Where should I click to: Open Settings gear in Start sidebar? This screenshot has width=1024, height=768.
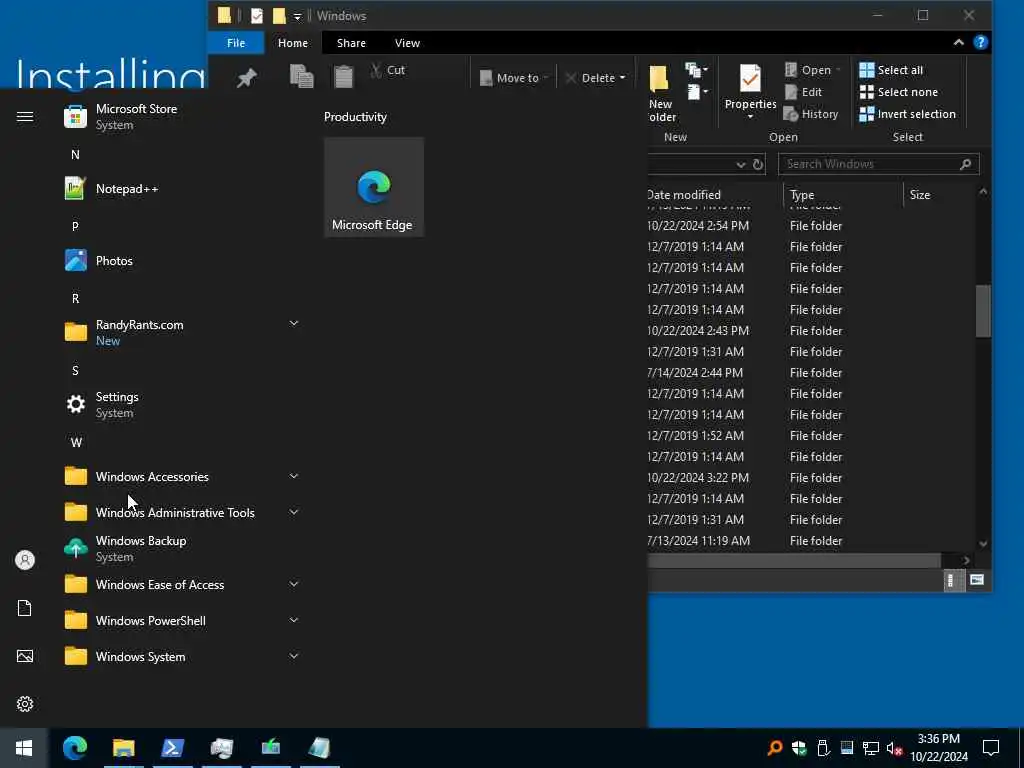[x=25, y=704]
